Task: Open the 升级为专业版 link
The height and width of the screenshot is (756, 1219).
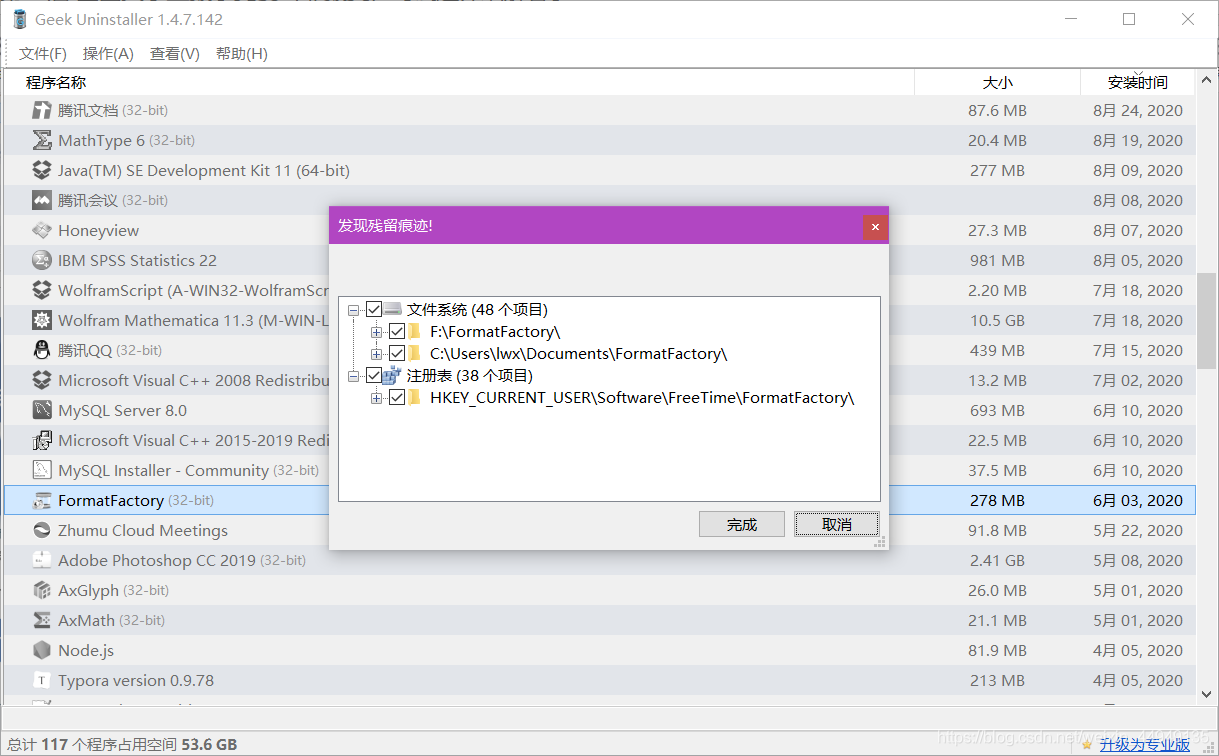Action: tap(1145, 744)
